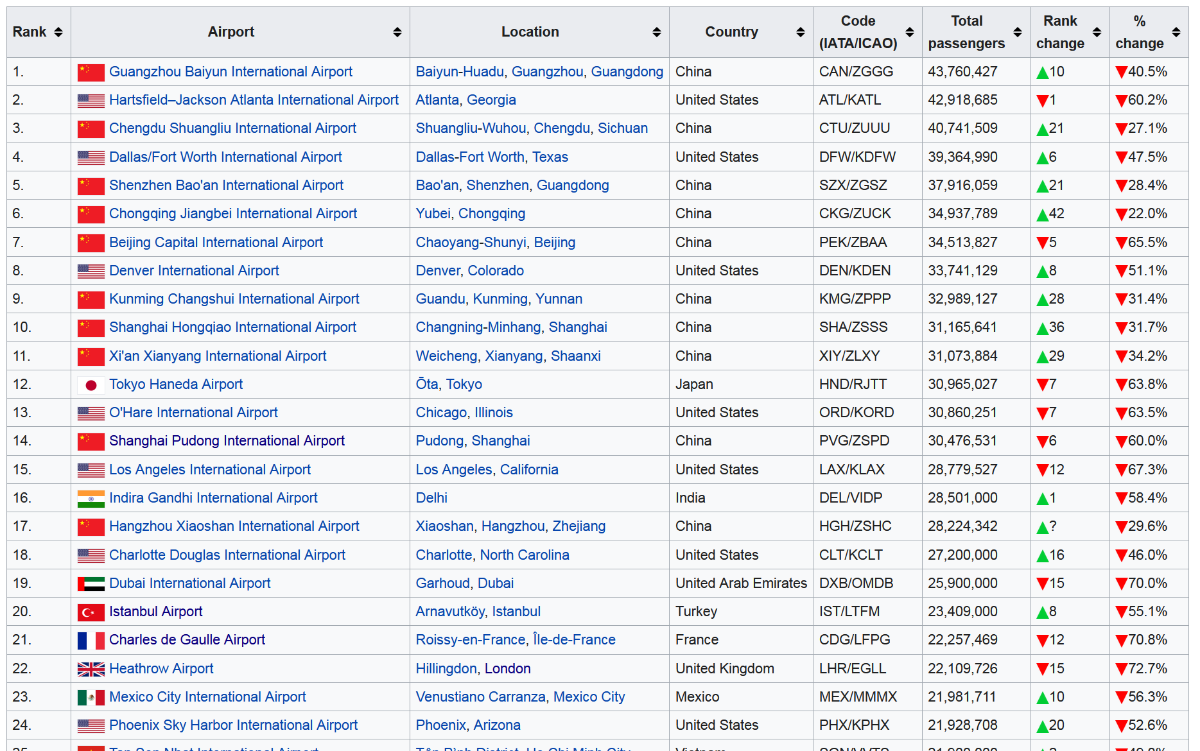Follow the Ōta location link
The height and width of the screenshot is (751, 1200).
(x=427, y=384)
